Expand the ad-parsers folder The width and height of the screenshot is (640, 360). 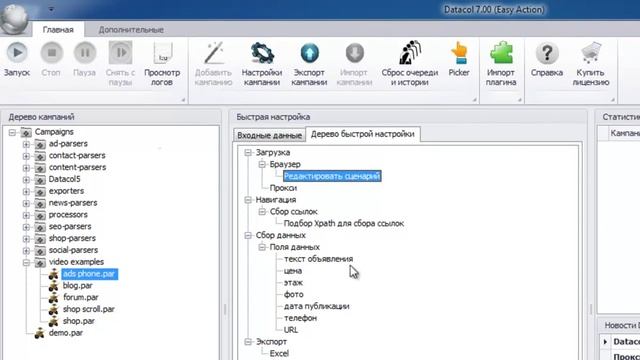coord(27,144)
